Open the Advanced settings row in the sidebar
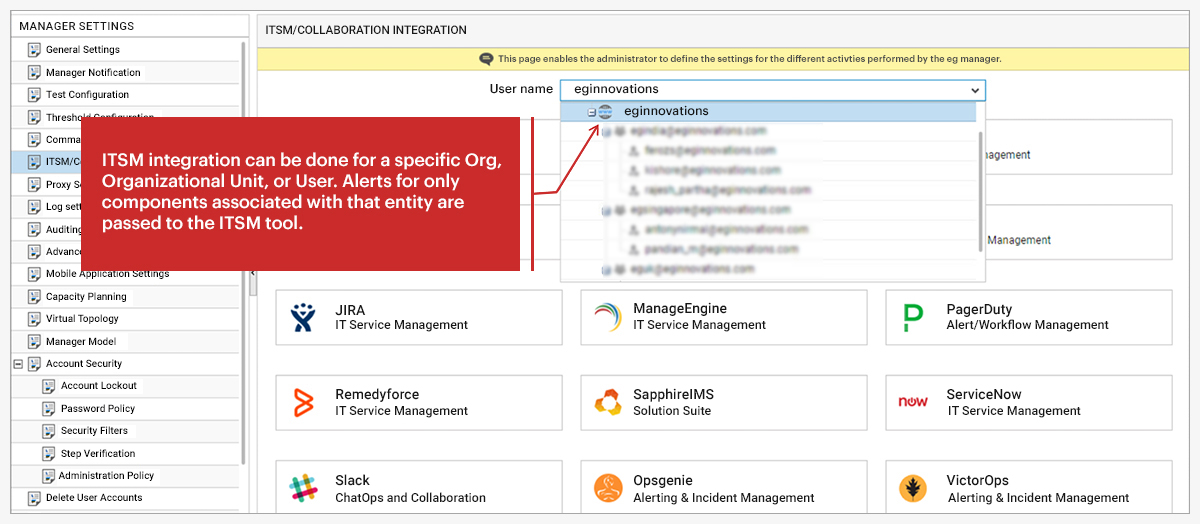The height and width of the screenshot is (524, 1200). click(x=46, y=252)
